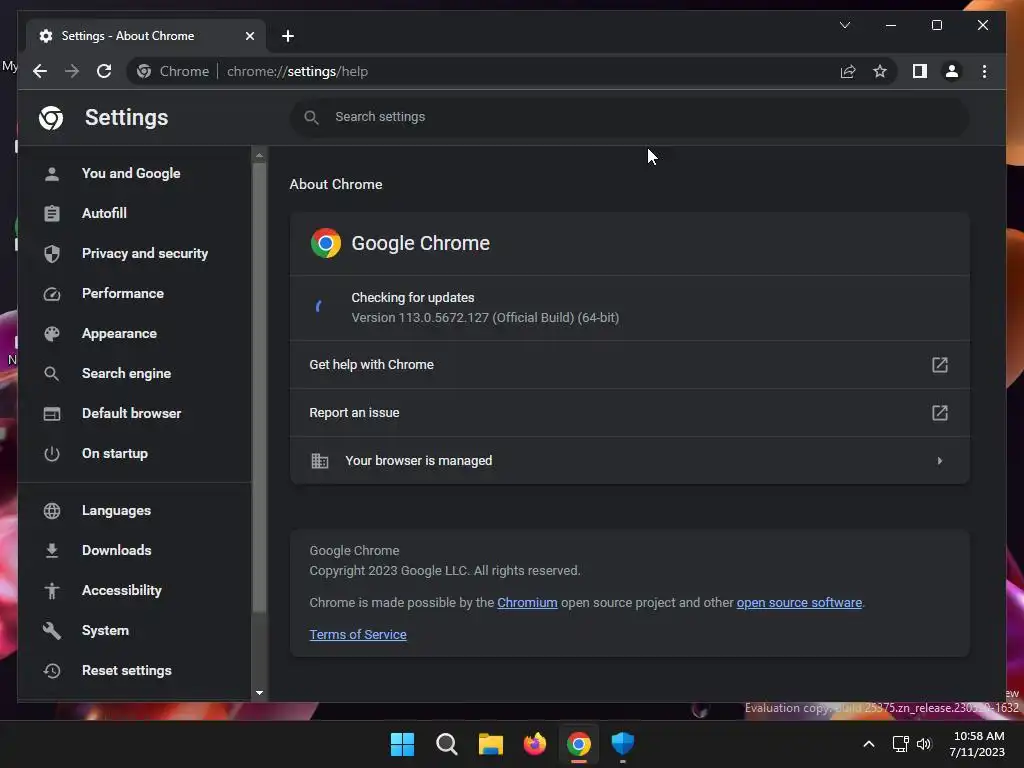Click external link icon for Report an issue
The width and height of the screenshot is (1024, 768).
coord(939,413)
